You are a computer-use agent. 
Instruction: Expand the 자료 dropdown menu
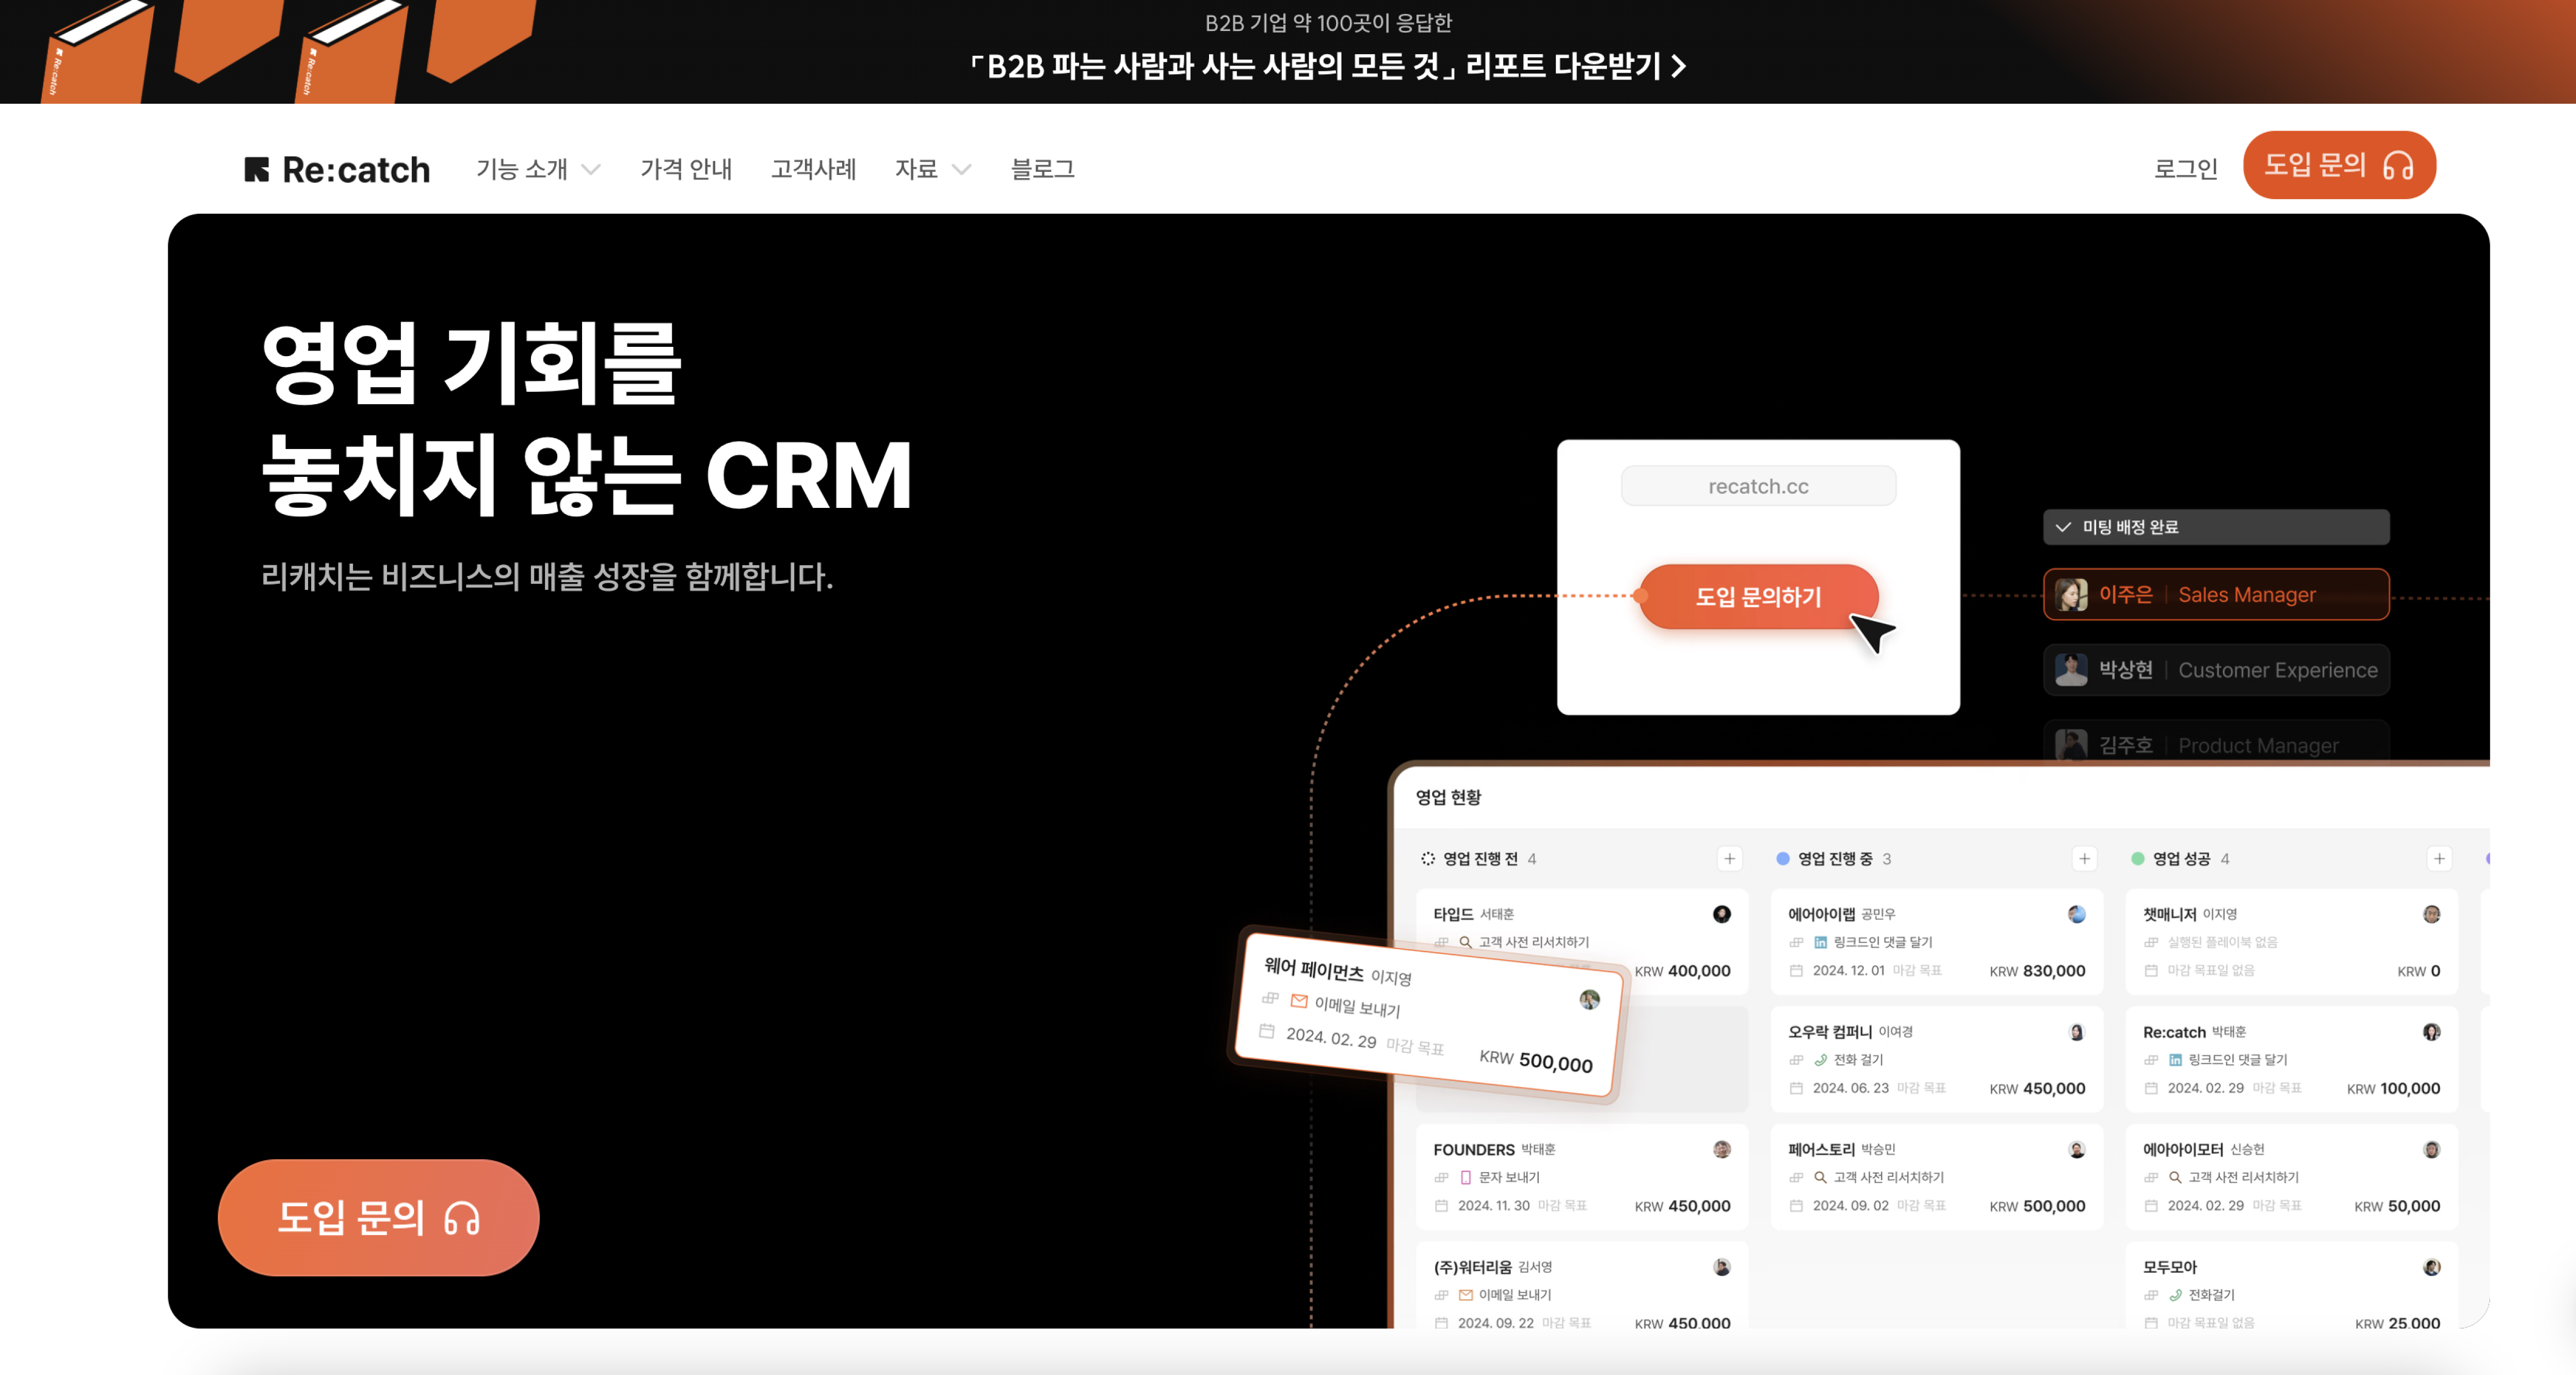point(932,170)
